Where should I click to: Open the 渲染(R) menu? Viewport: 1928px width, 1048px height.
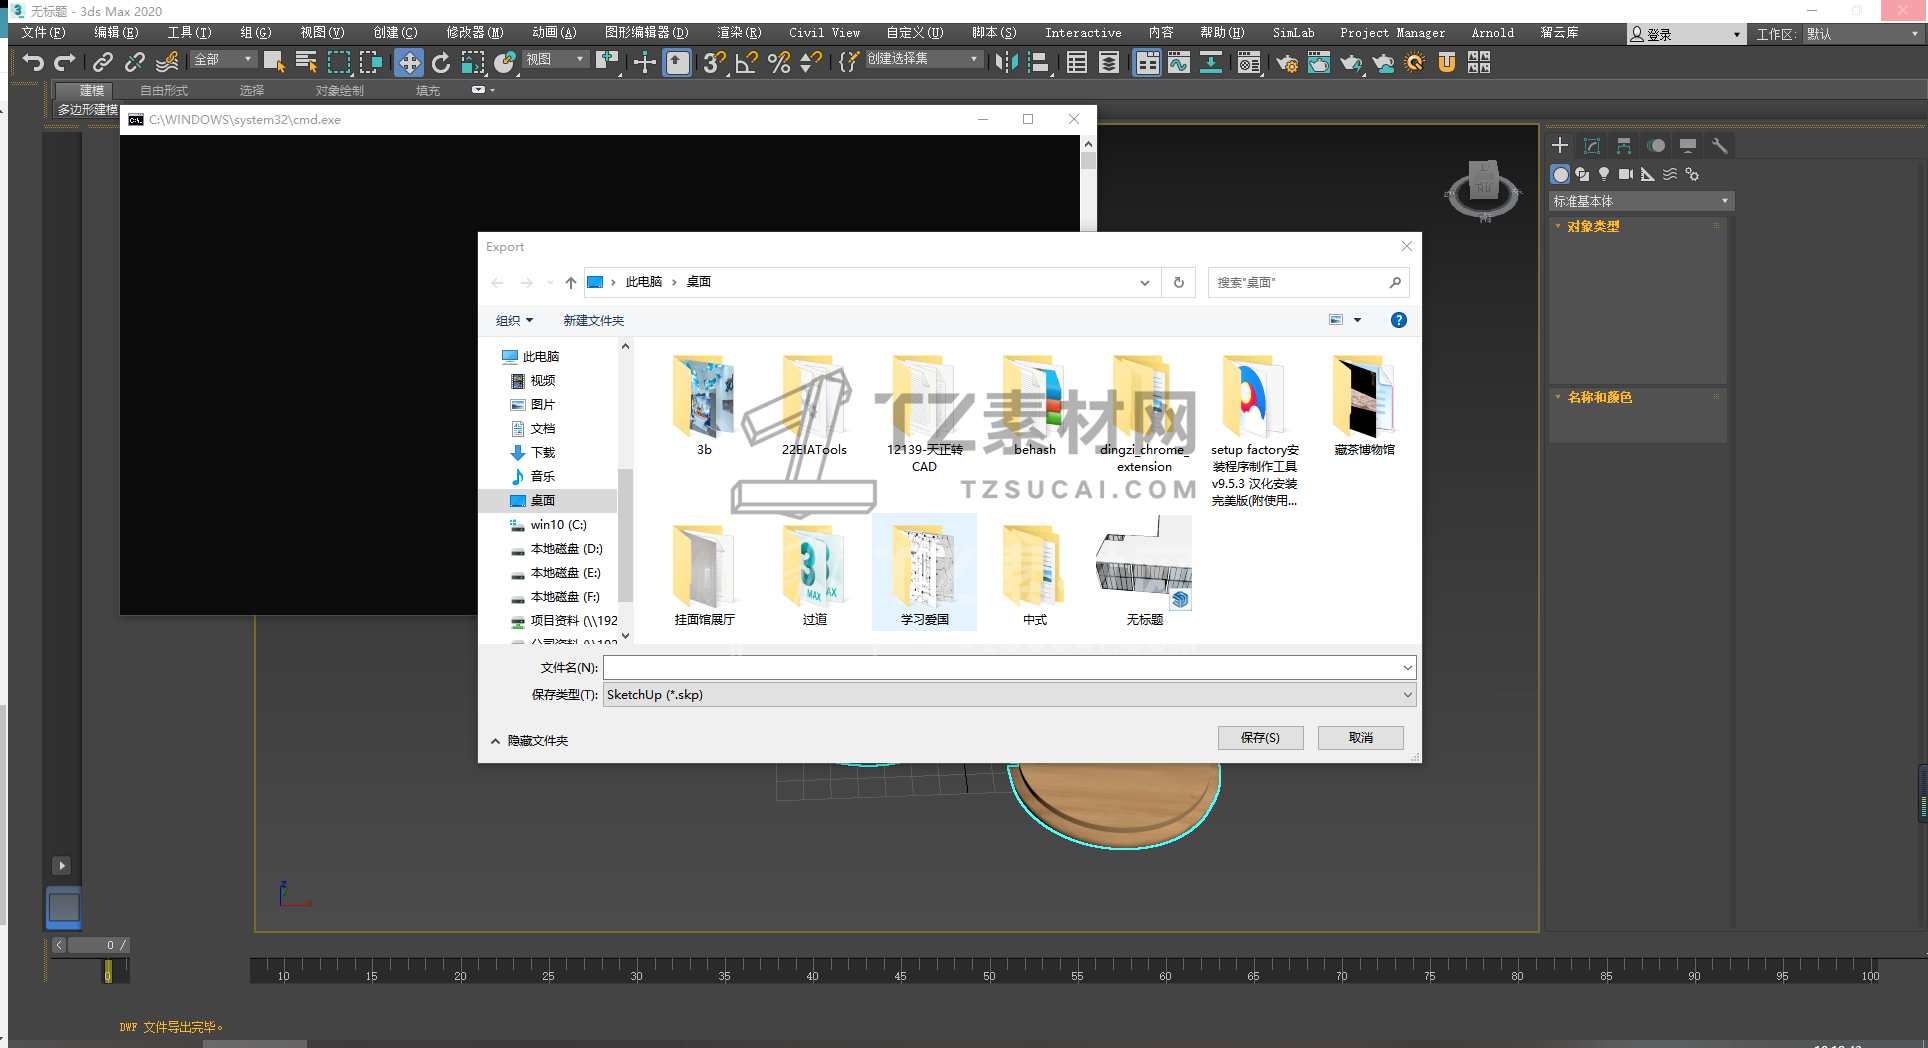click(739, 33)
